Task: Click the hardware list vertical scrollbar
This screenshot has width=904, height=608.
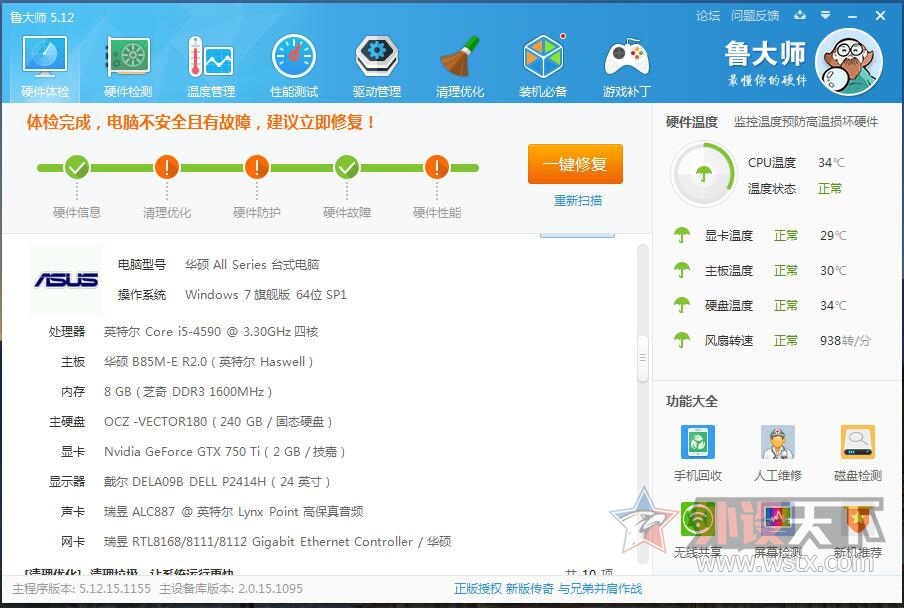Action: click(x=643, y=357)
